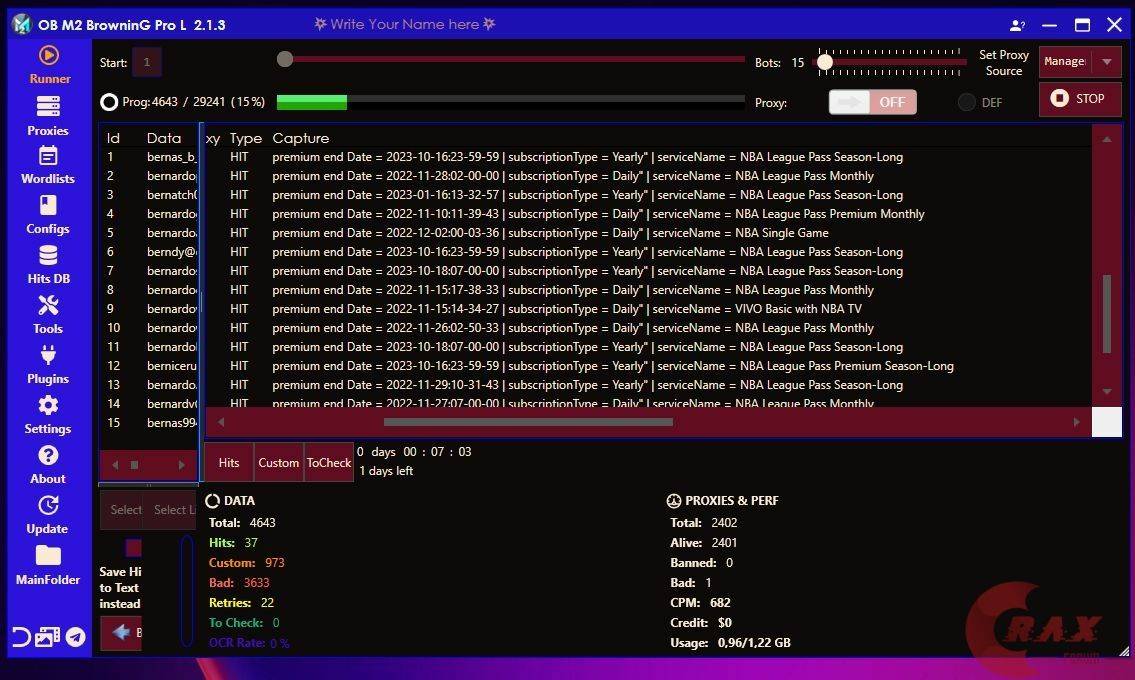Open the Plugins plug icon
1135x680 pixels.
click(x=48, y=356)
